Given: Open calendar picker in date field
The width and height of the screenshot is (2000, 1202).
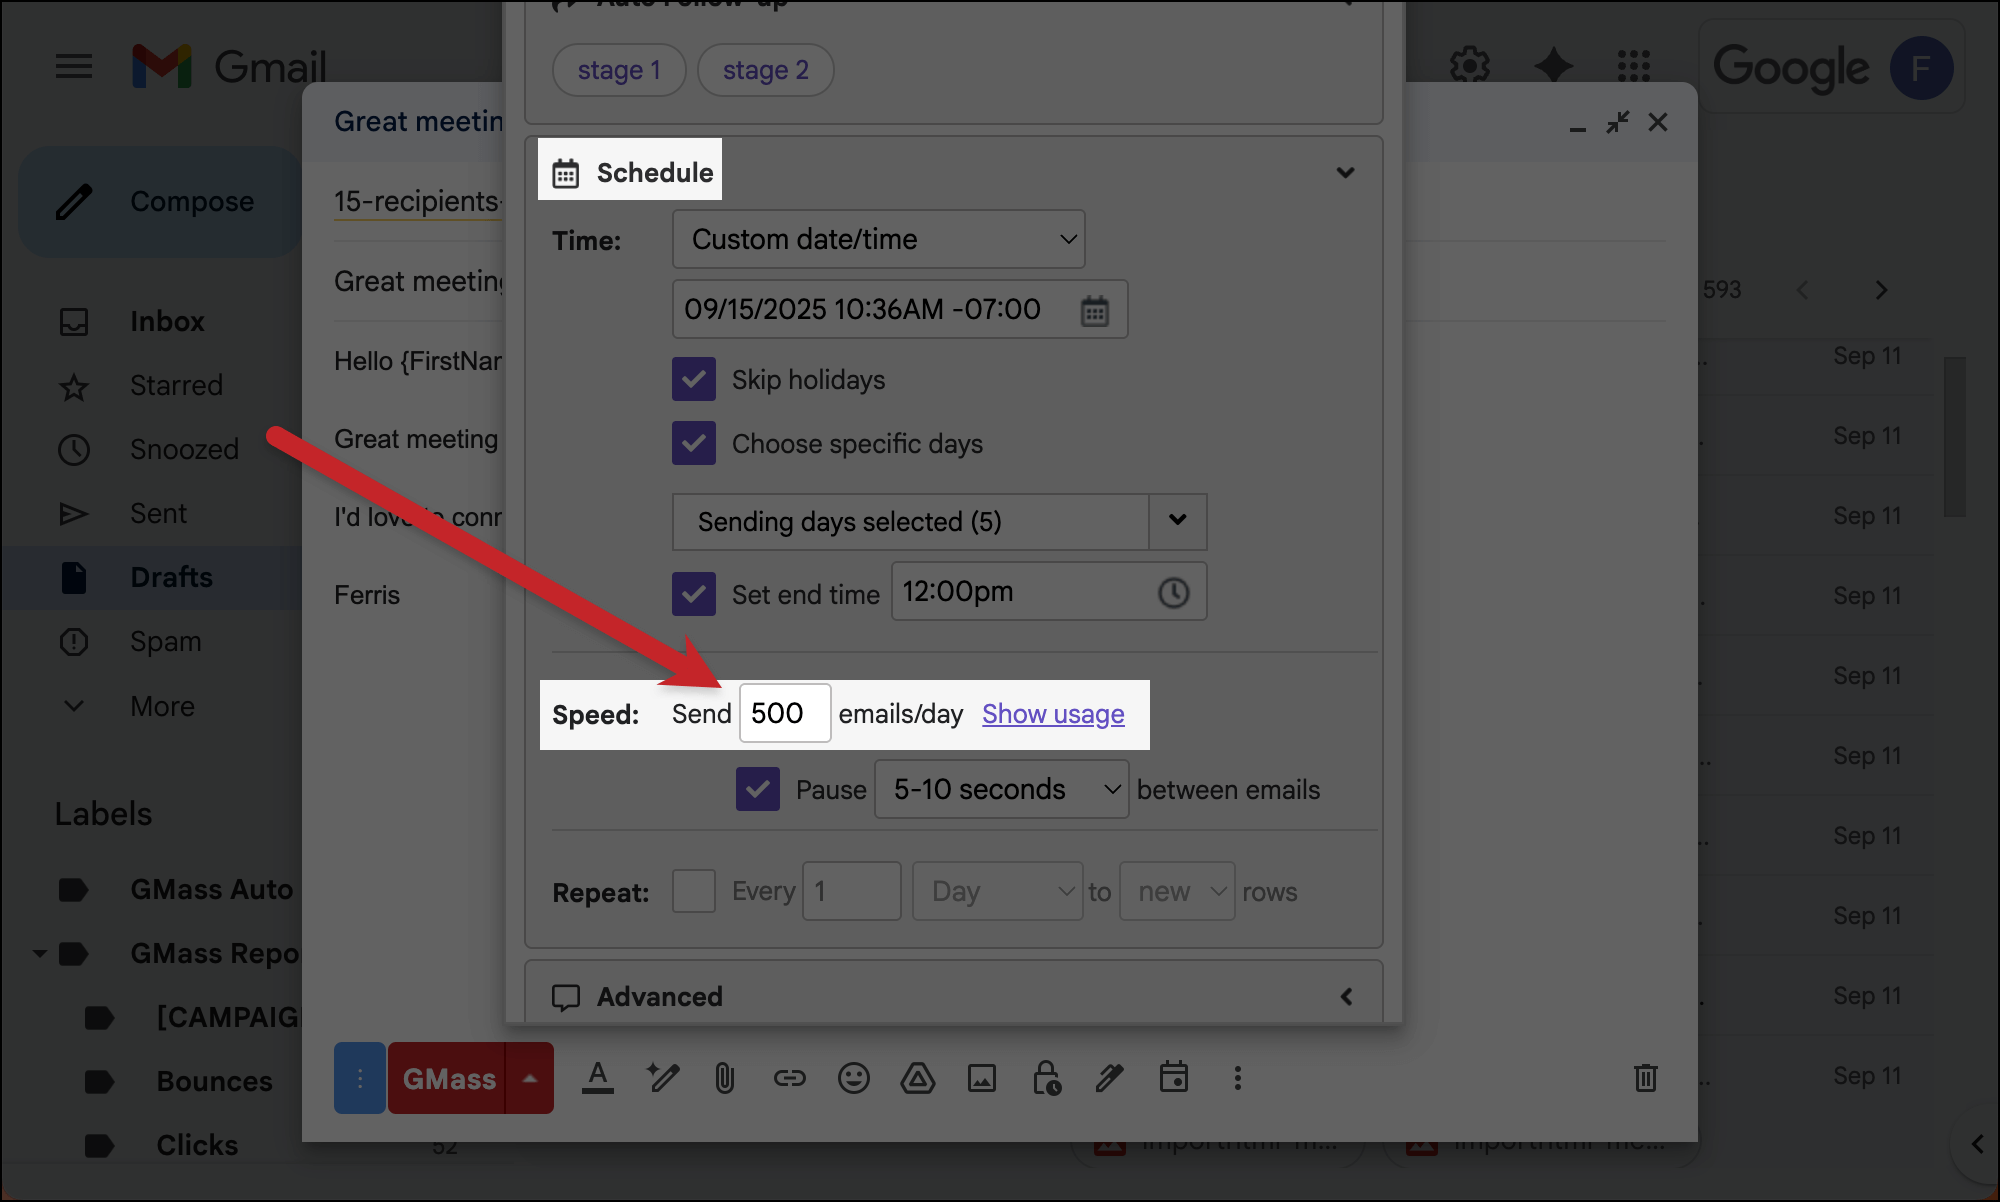Looking at the screenshot, I should click(1095, 311).
